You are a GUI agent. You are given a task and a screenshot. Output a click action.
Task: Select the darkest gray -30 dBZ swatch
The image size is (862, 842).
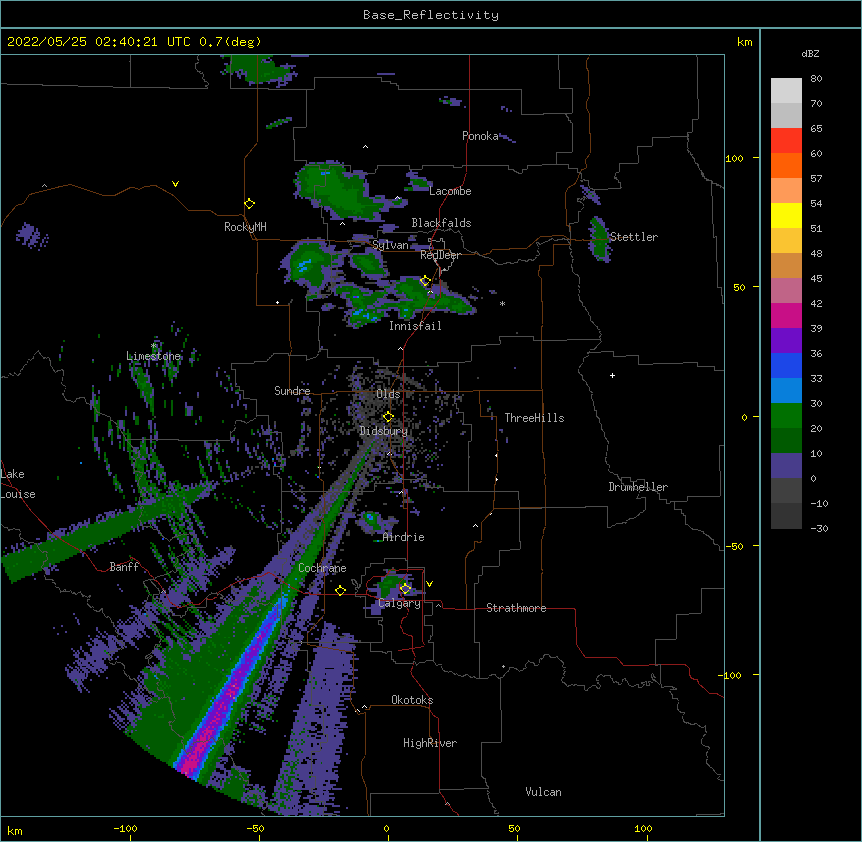coord(786,516)
